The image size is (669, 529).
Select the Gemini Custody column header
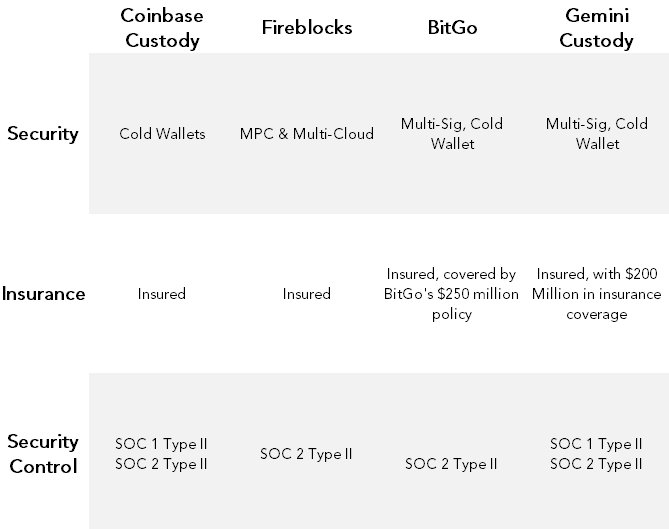coord(596,27)
